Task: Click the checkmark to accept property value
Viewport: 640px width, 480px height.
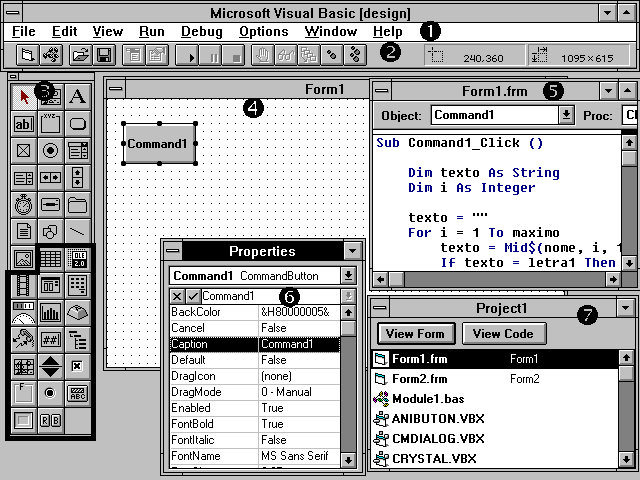Action: point(192,296)
